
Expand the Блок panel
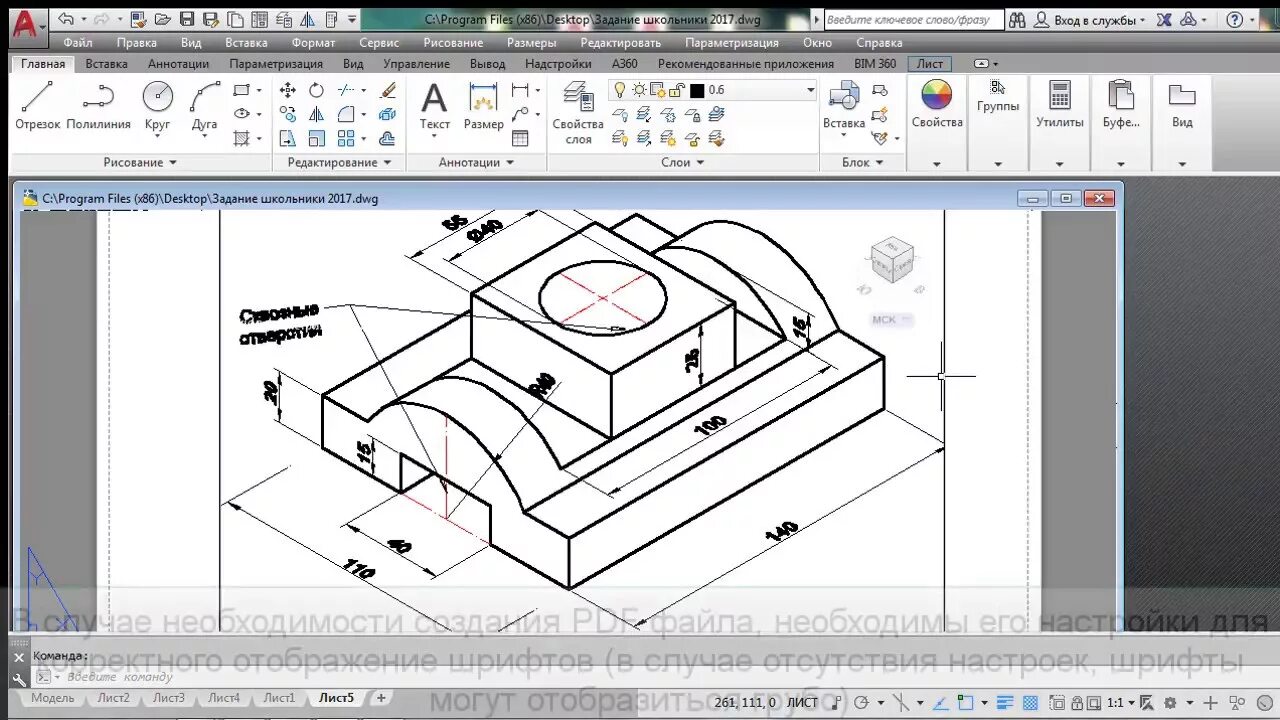coord(863,162)
